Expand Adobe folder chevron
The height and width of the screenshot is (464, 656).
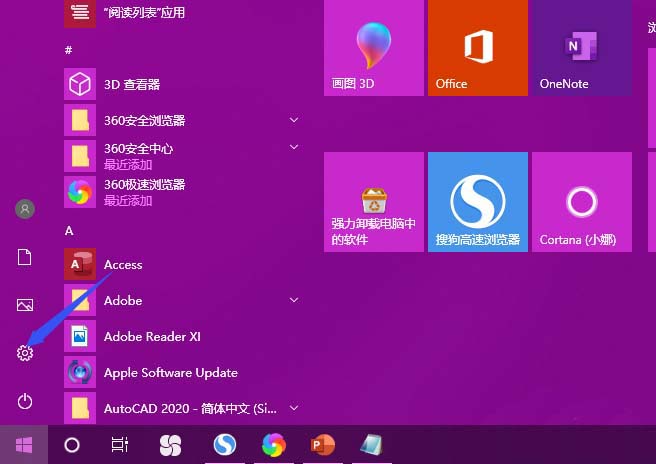tap(294, 300)
